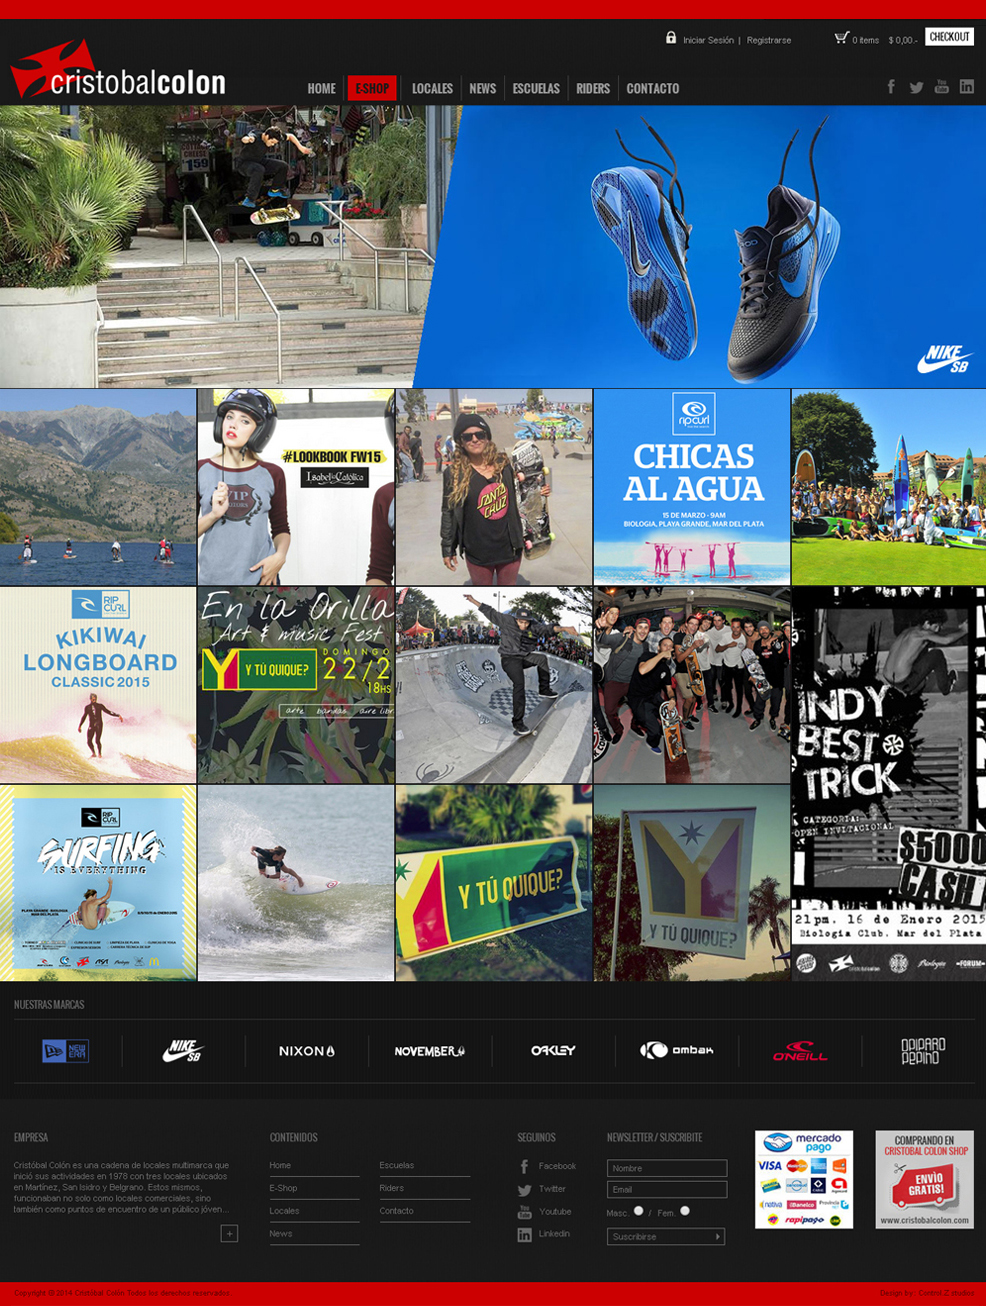Screen dimensions: 986x1306
Task: Open the green Y Tú Quique? sign tile
Action: 494,883
